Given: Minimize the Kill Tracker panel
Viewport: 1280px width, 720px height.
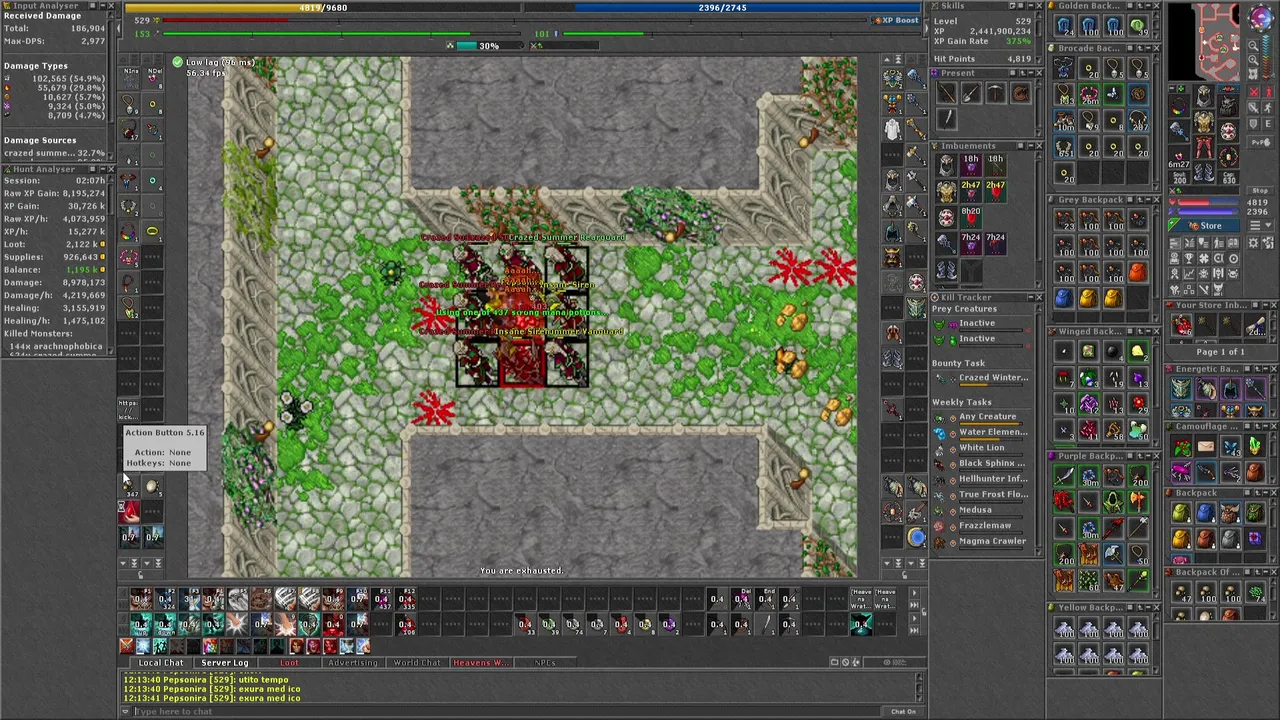Looking at the screenshot, I should [x=1031, y=297].
